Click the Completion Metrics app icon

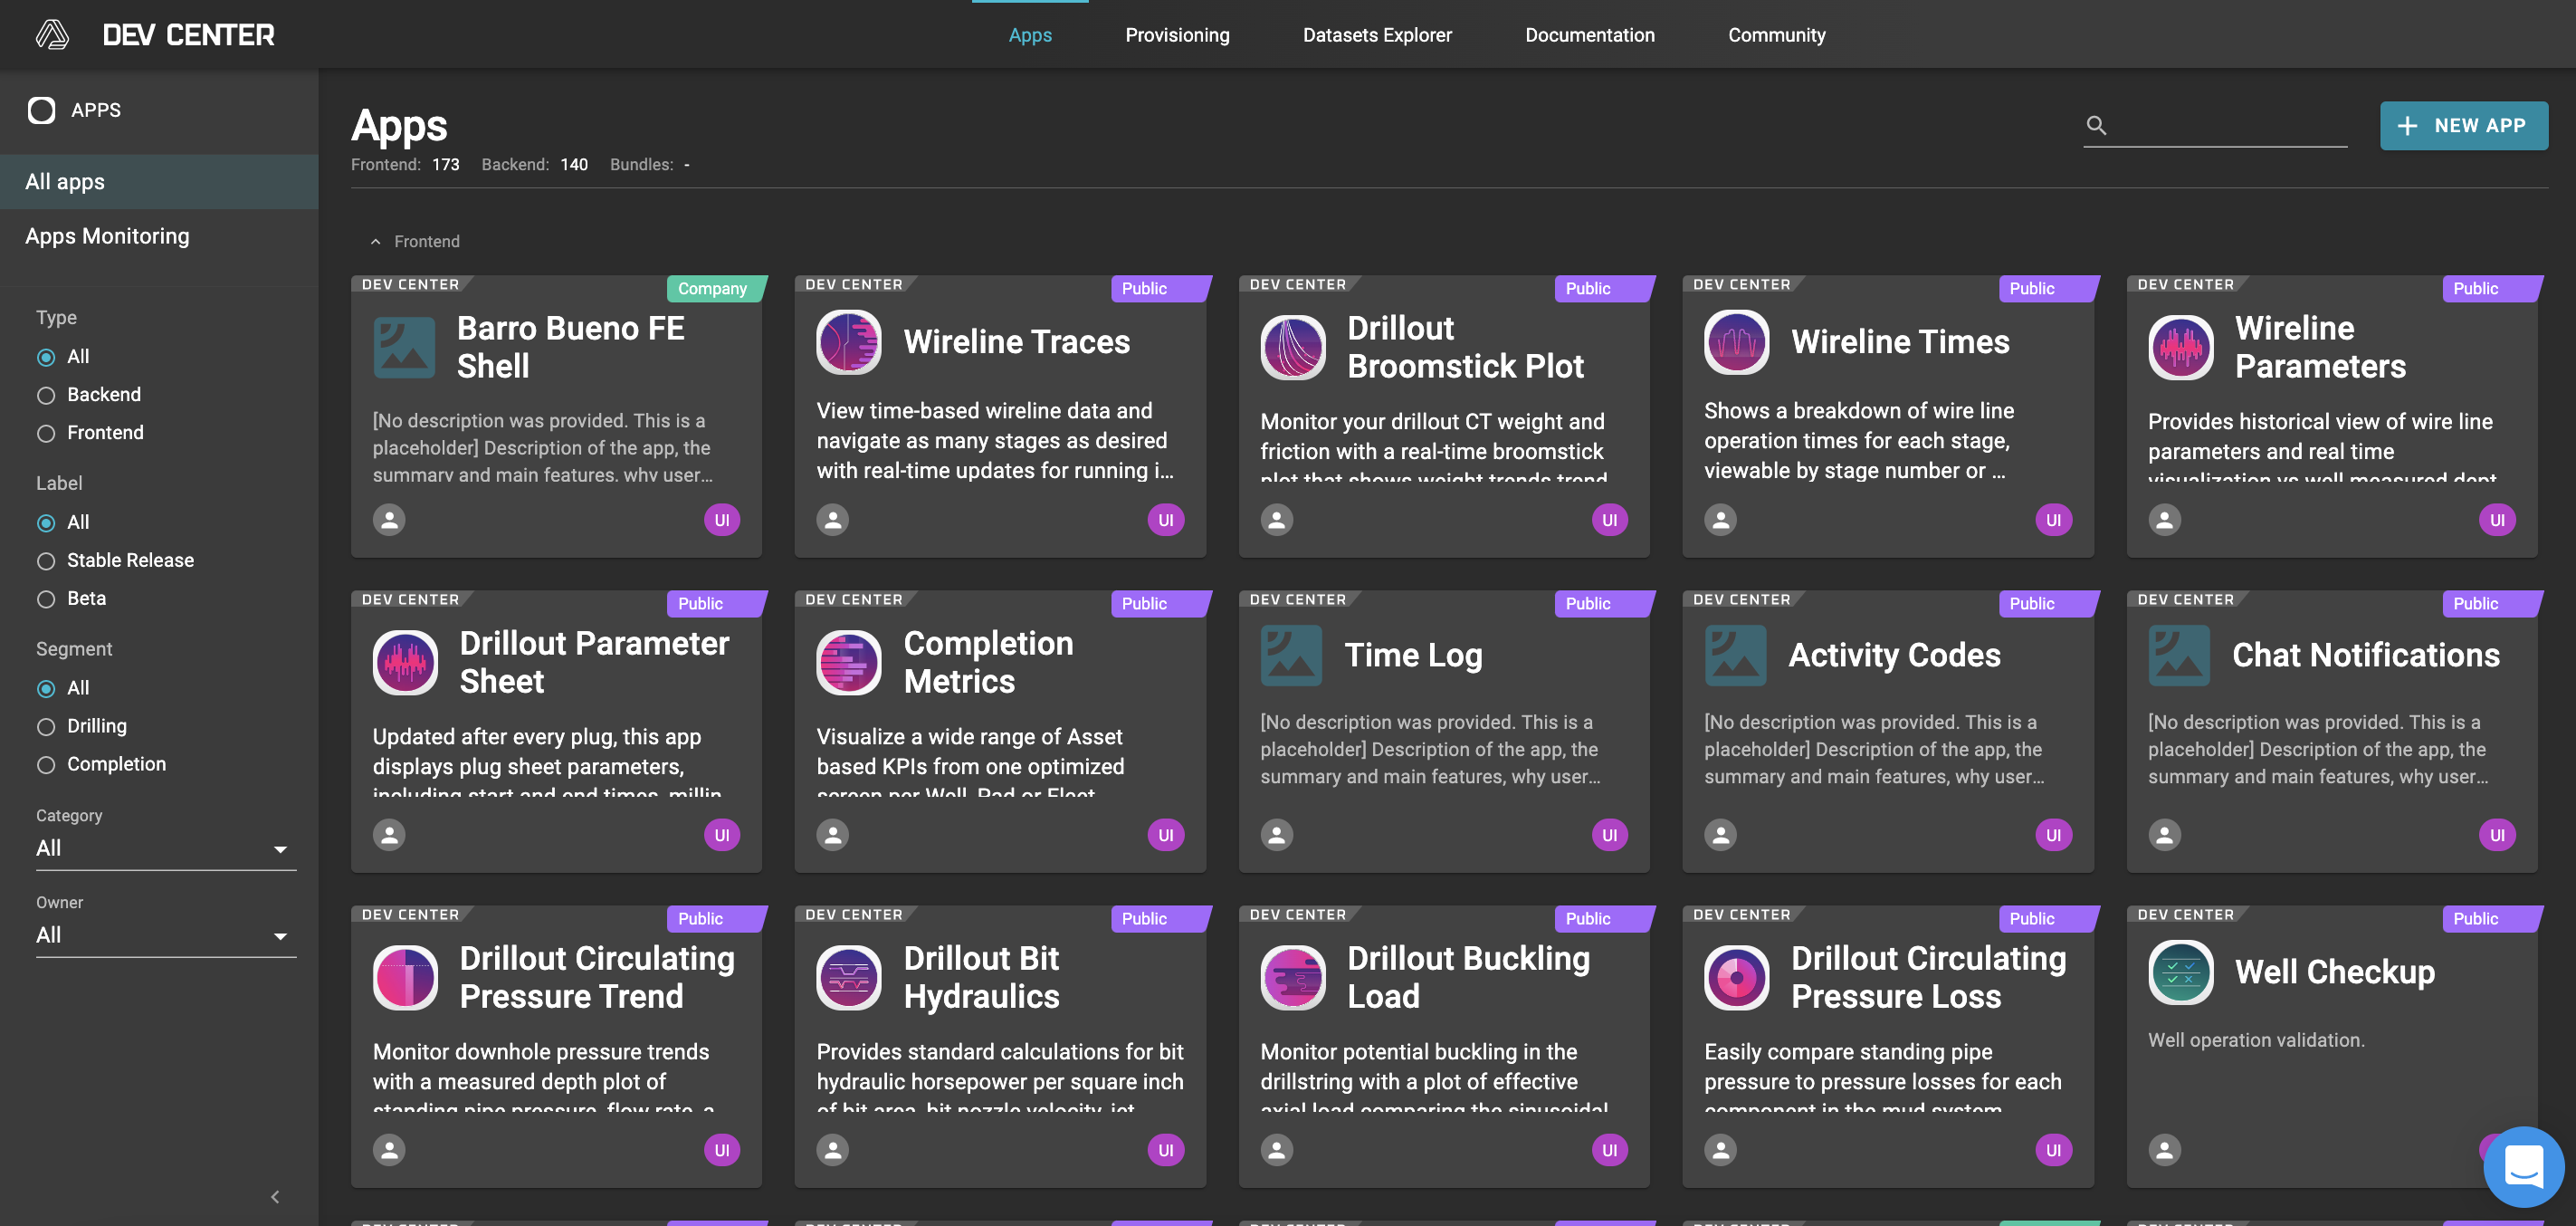tap(848, 662)
